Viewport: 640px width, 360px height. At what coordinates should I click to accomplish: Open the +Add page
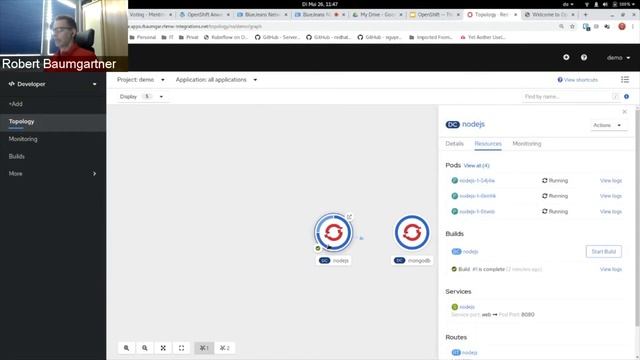[x=16, y=104]
